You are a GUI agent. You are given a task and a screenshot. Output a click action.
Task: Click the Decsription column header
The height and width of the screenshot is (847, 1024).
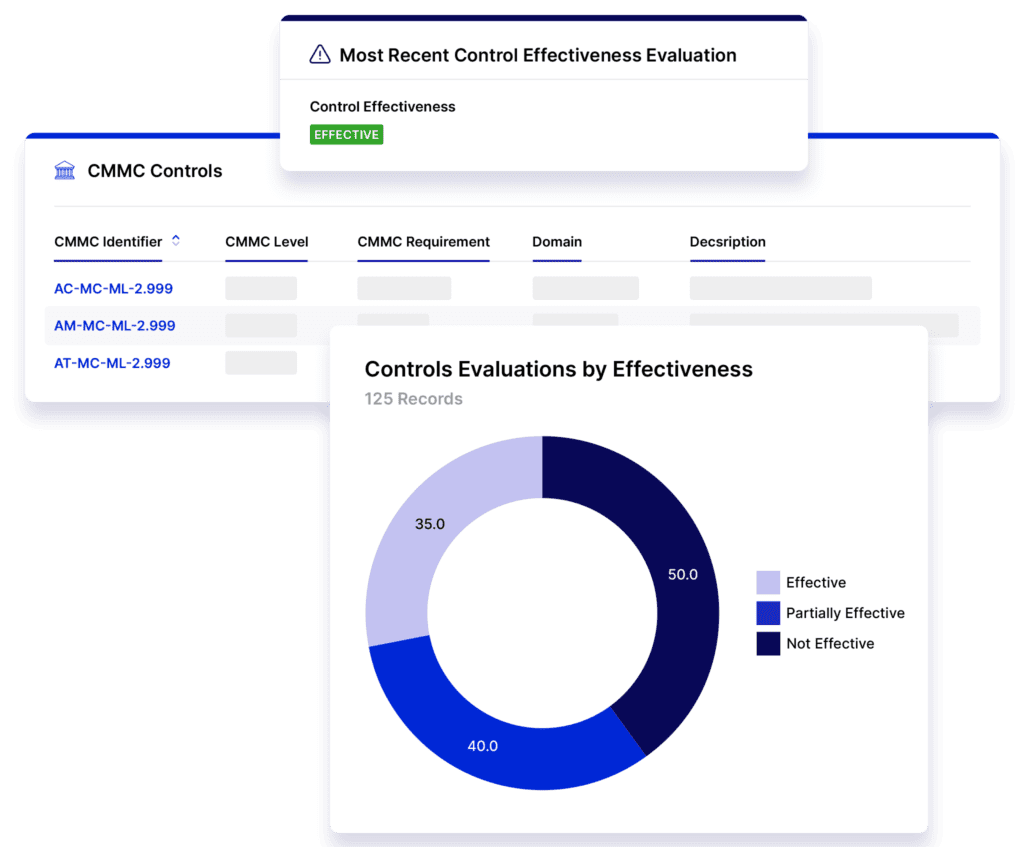click(728, 242)
